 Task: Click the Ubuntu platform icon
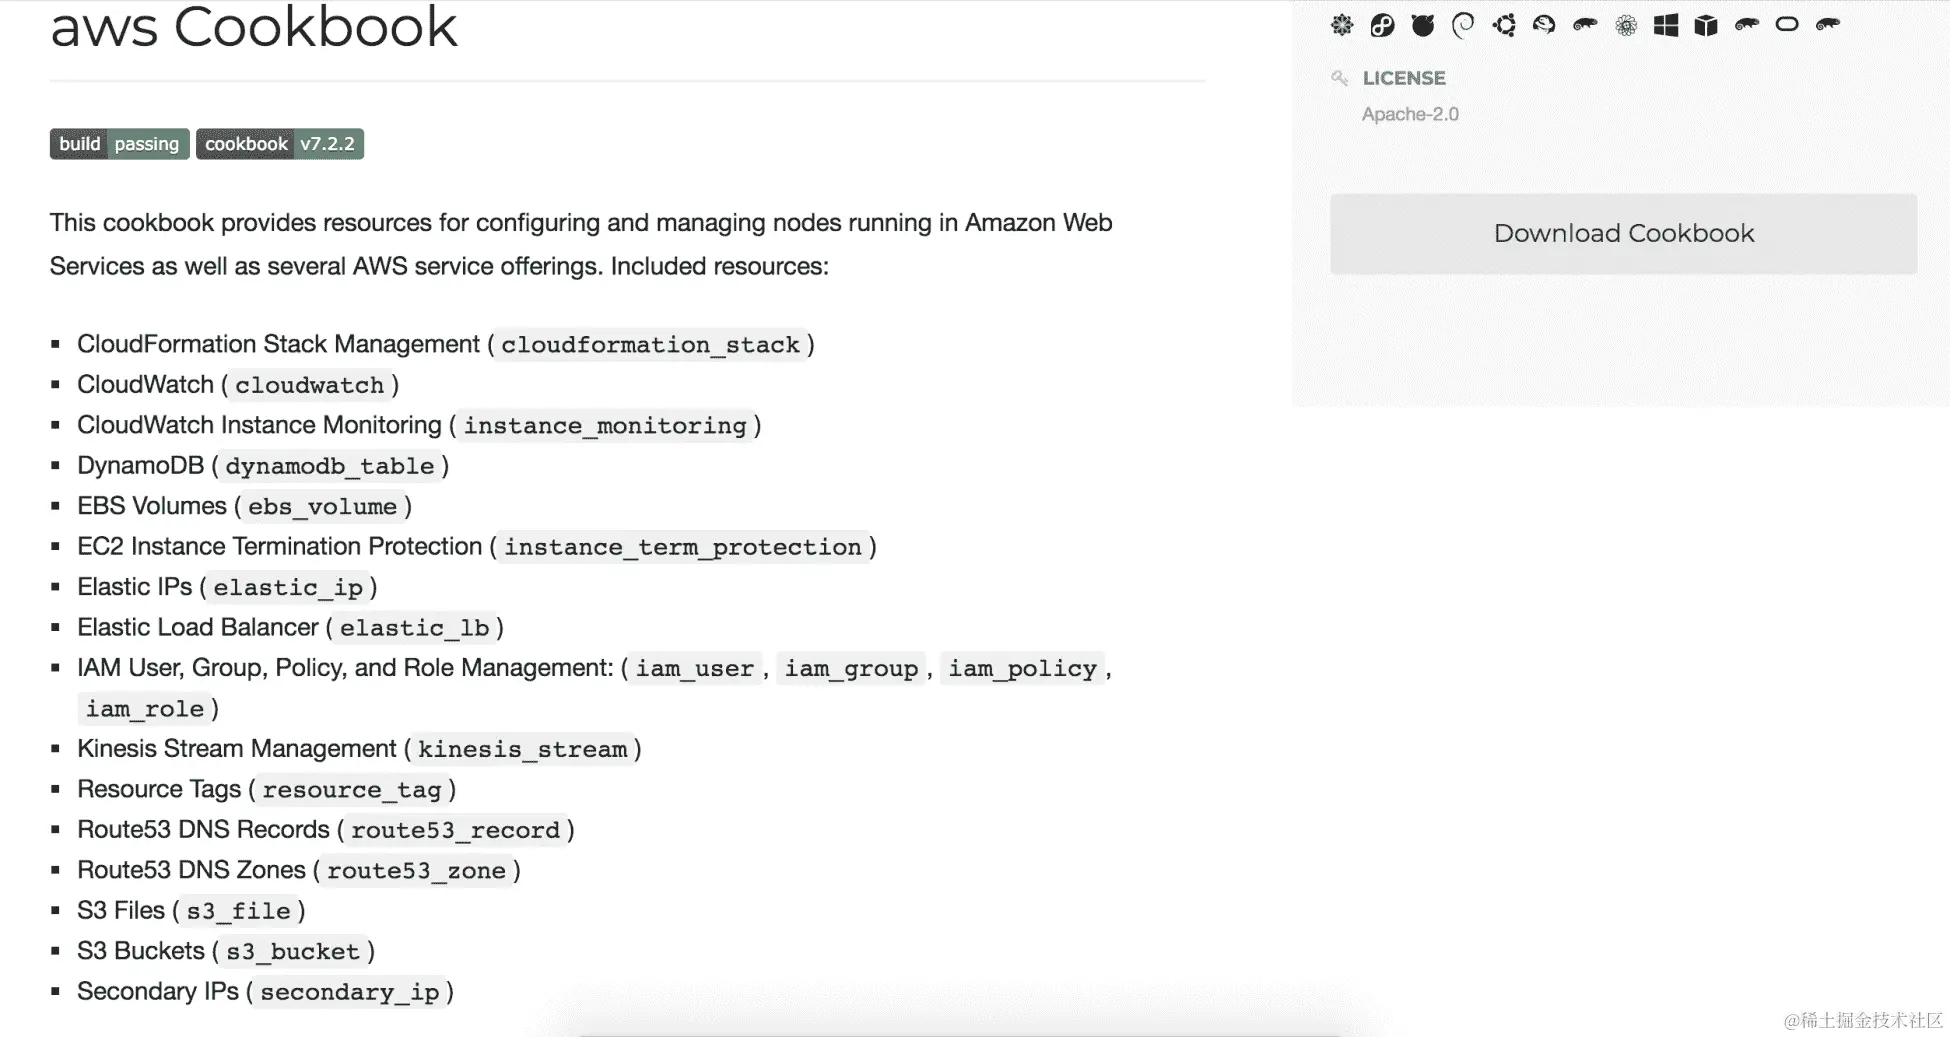click(1504, 25)
